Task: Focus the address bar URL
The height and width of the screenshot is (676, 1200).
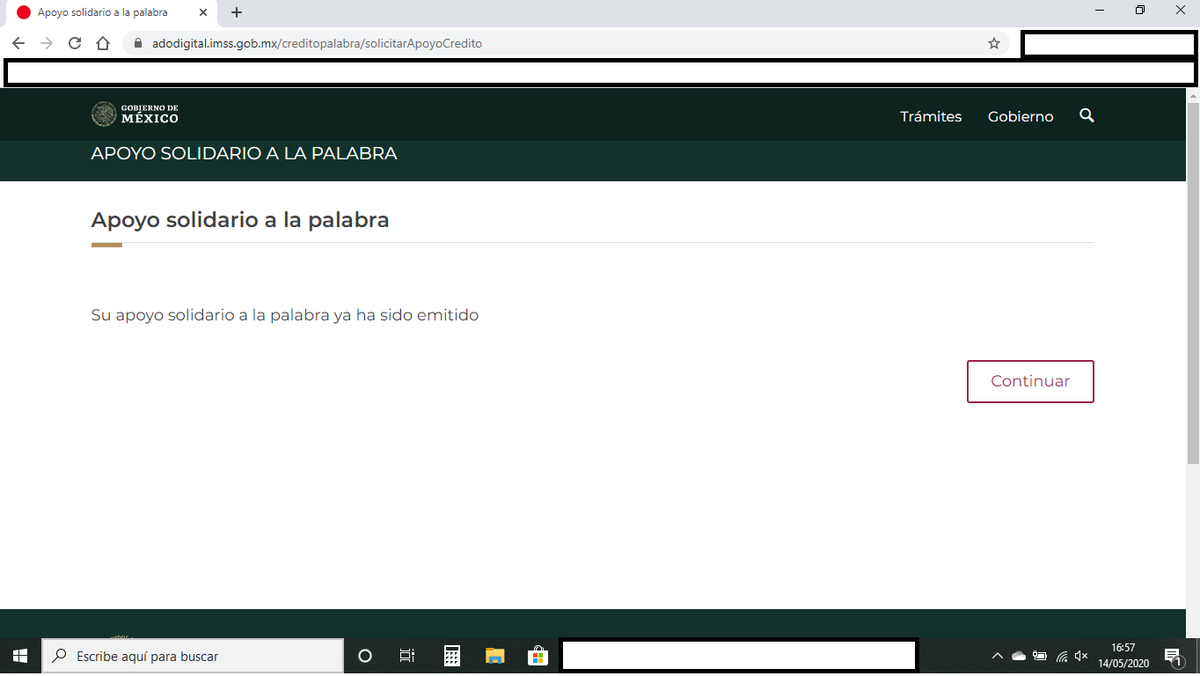Action: (318, 43)
